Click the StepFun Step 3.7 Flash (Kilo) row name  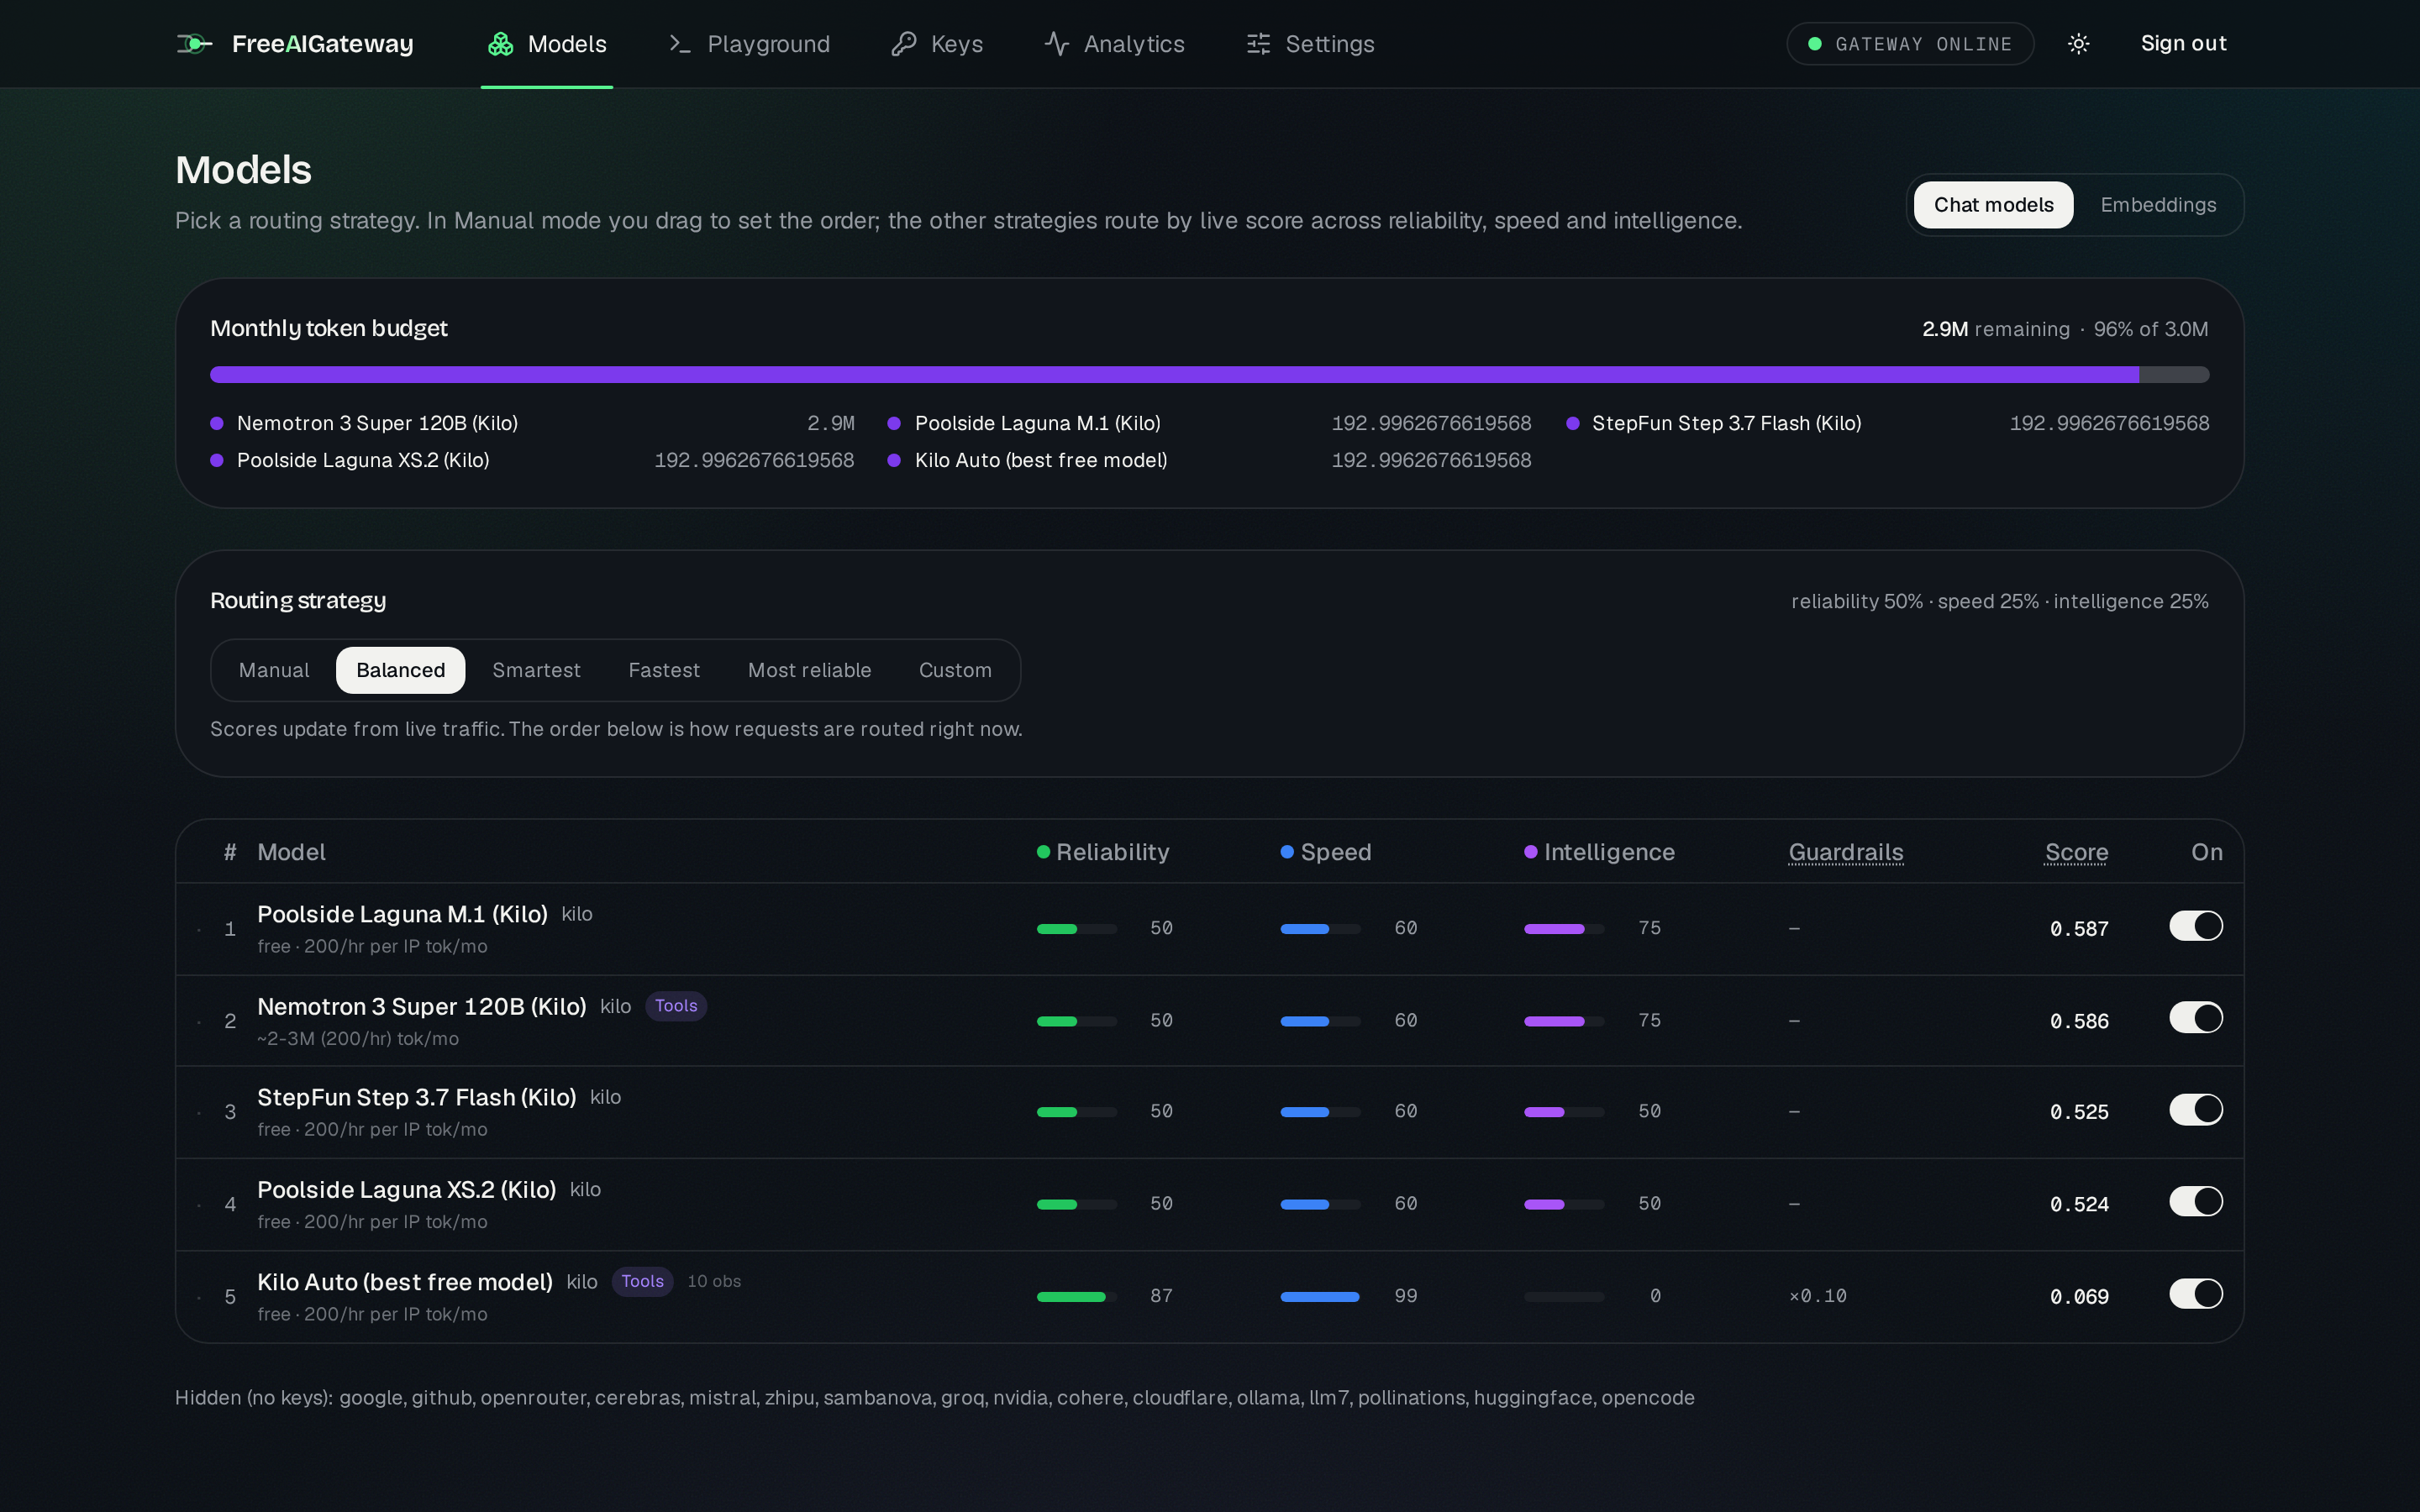coord(416,1097)
